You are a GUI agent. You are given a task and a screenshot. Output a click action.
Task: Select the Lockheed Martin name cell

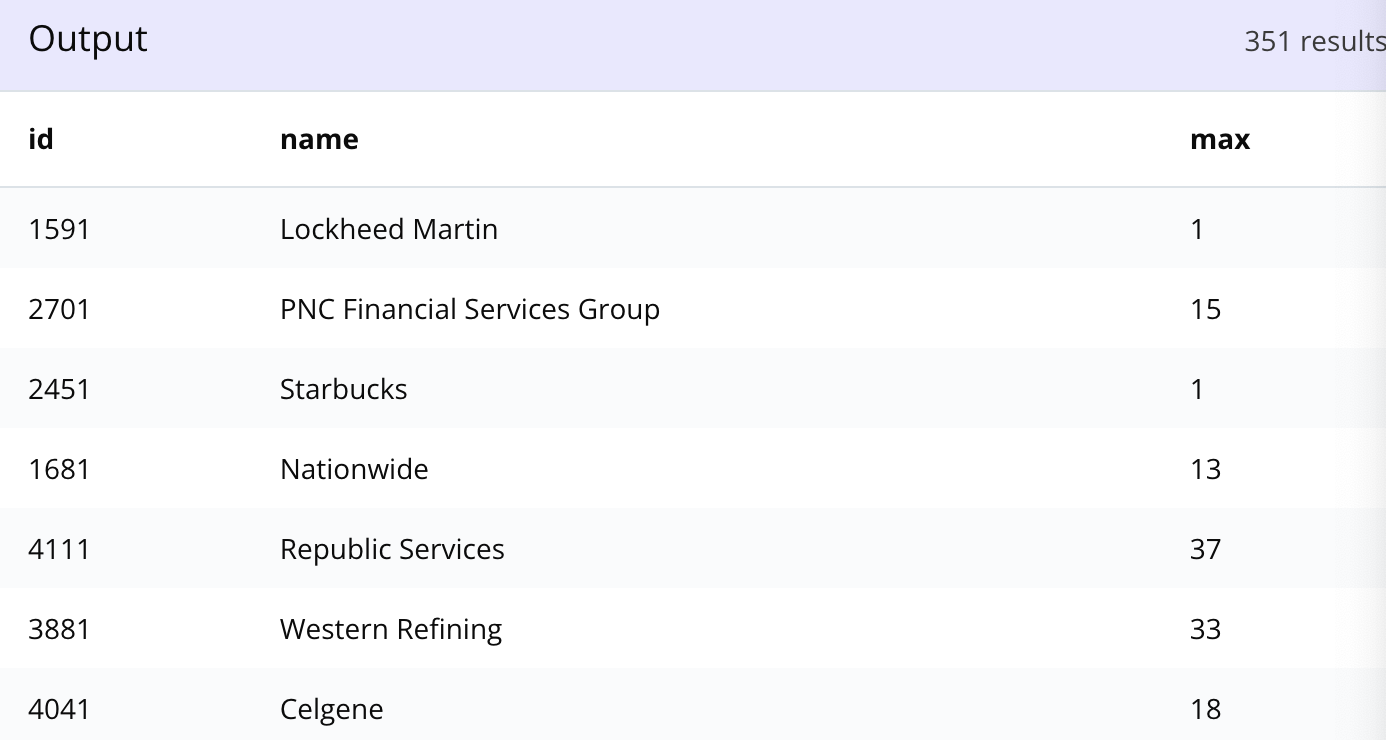[x=389, y=229]
